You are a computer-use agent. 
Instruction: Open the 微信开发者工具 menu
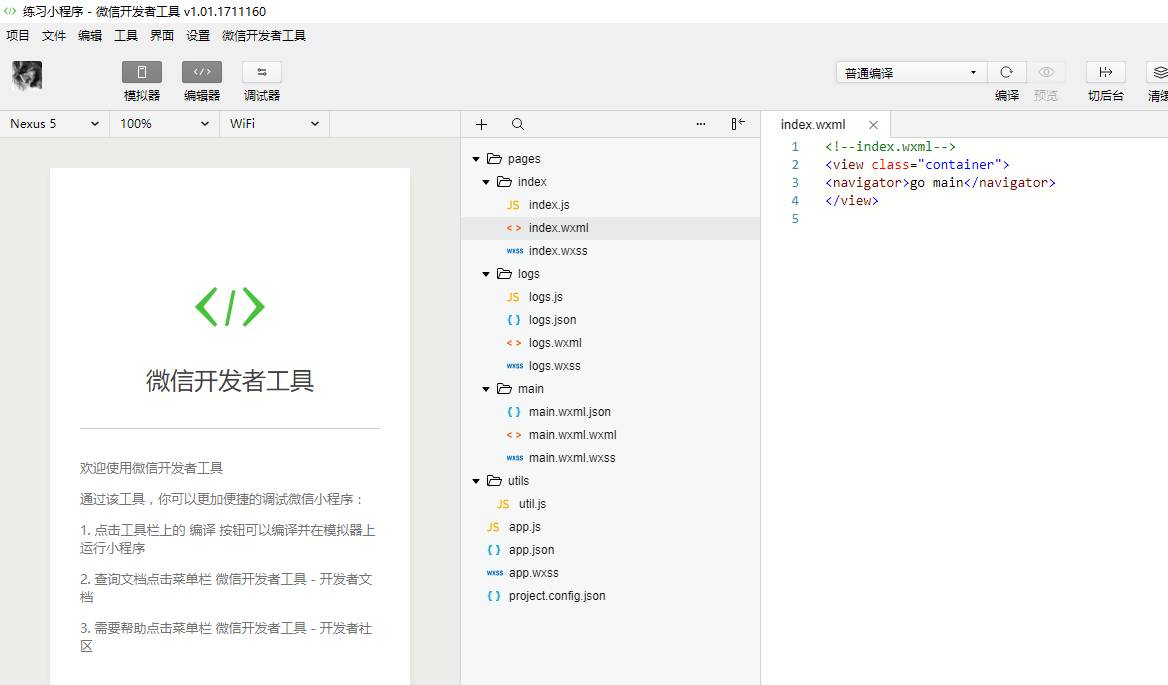[x=264, y=36]
